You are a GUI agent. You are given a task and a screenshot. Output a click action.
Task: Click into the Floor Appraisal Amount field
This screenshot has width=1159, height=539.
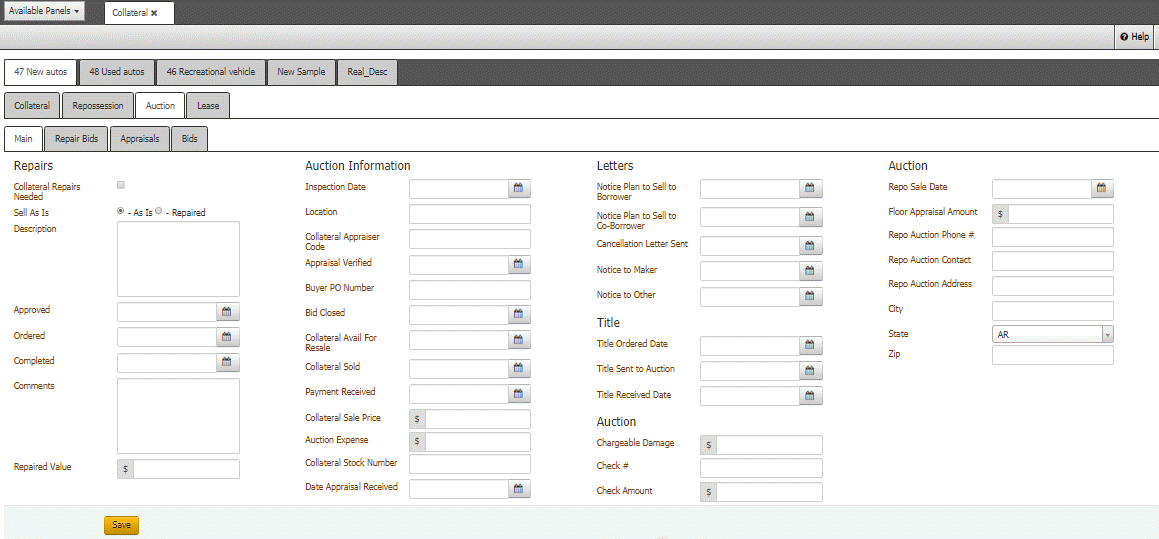(1060, 214)
